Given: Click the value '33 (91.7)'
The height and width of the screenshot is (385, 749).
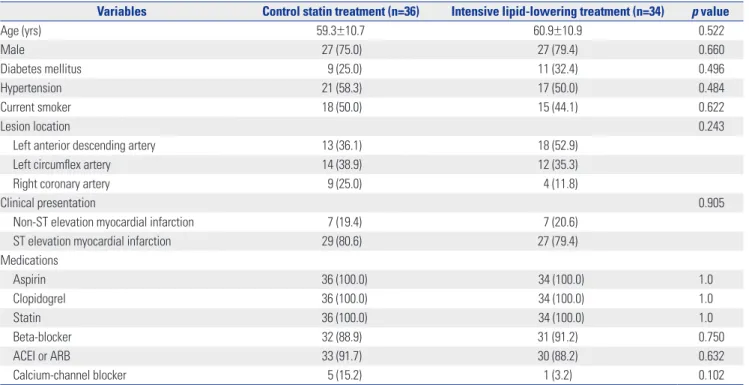Looking at the screenshot, I should (342, 356).
